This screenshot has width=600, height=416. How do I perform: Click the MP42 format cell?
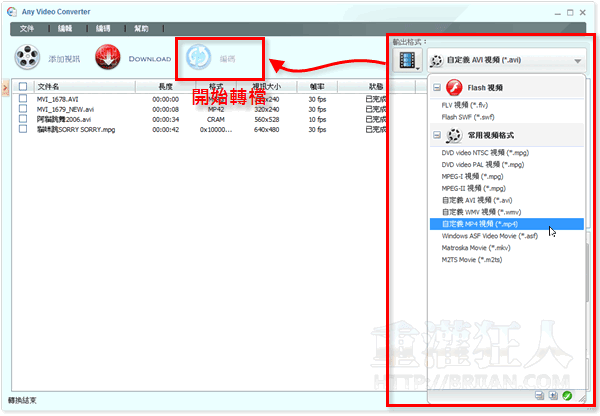click(216, 109)
